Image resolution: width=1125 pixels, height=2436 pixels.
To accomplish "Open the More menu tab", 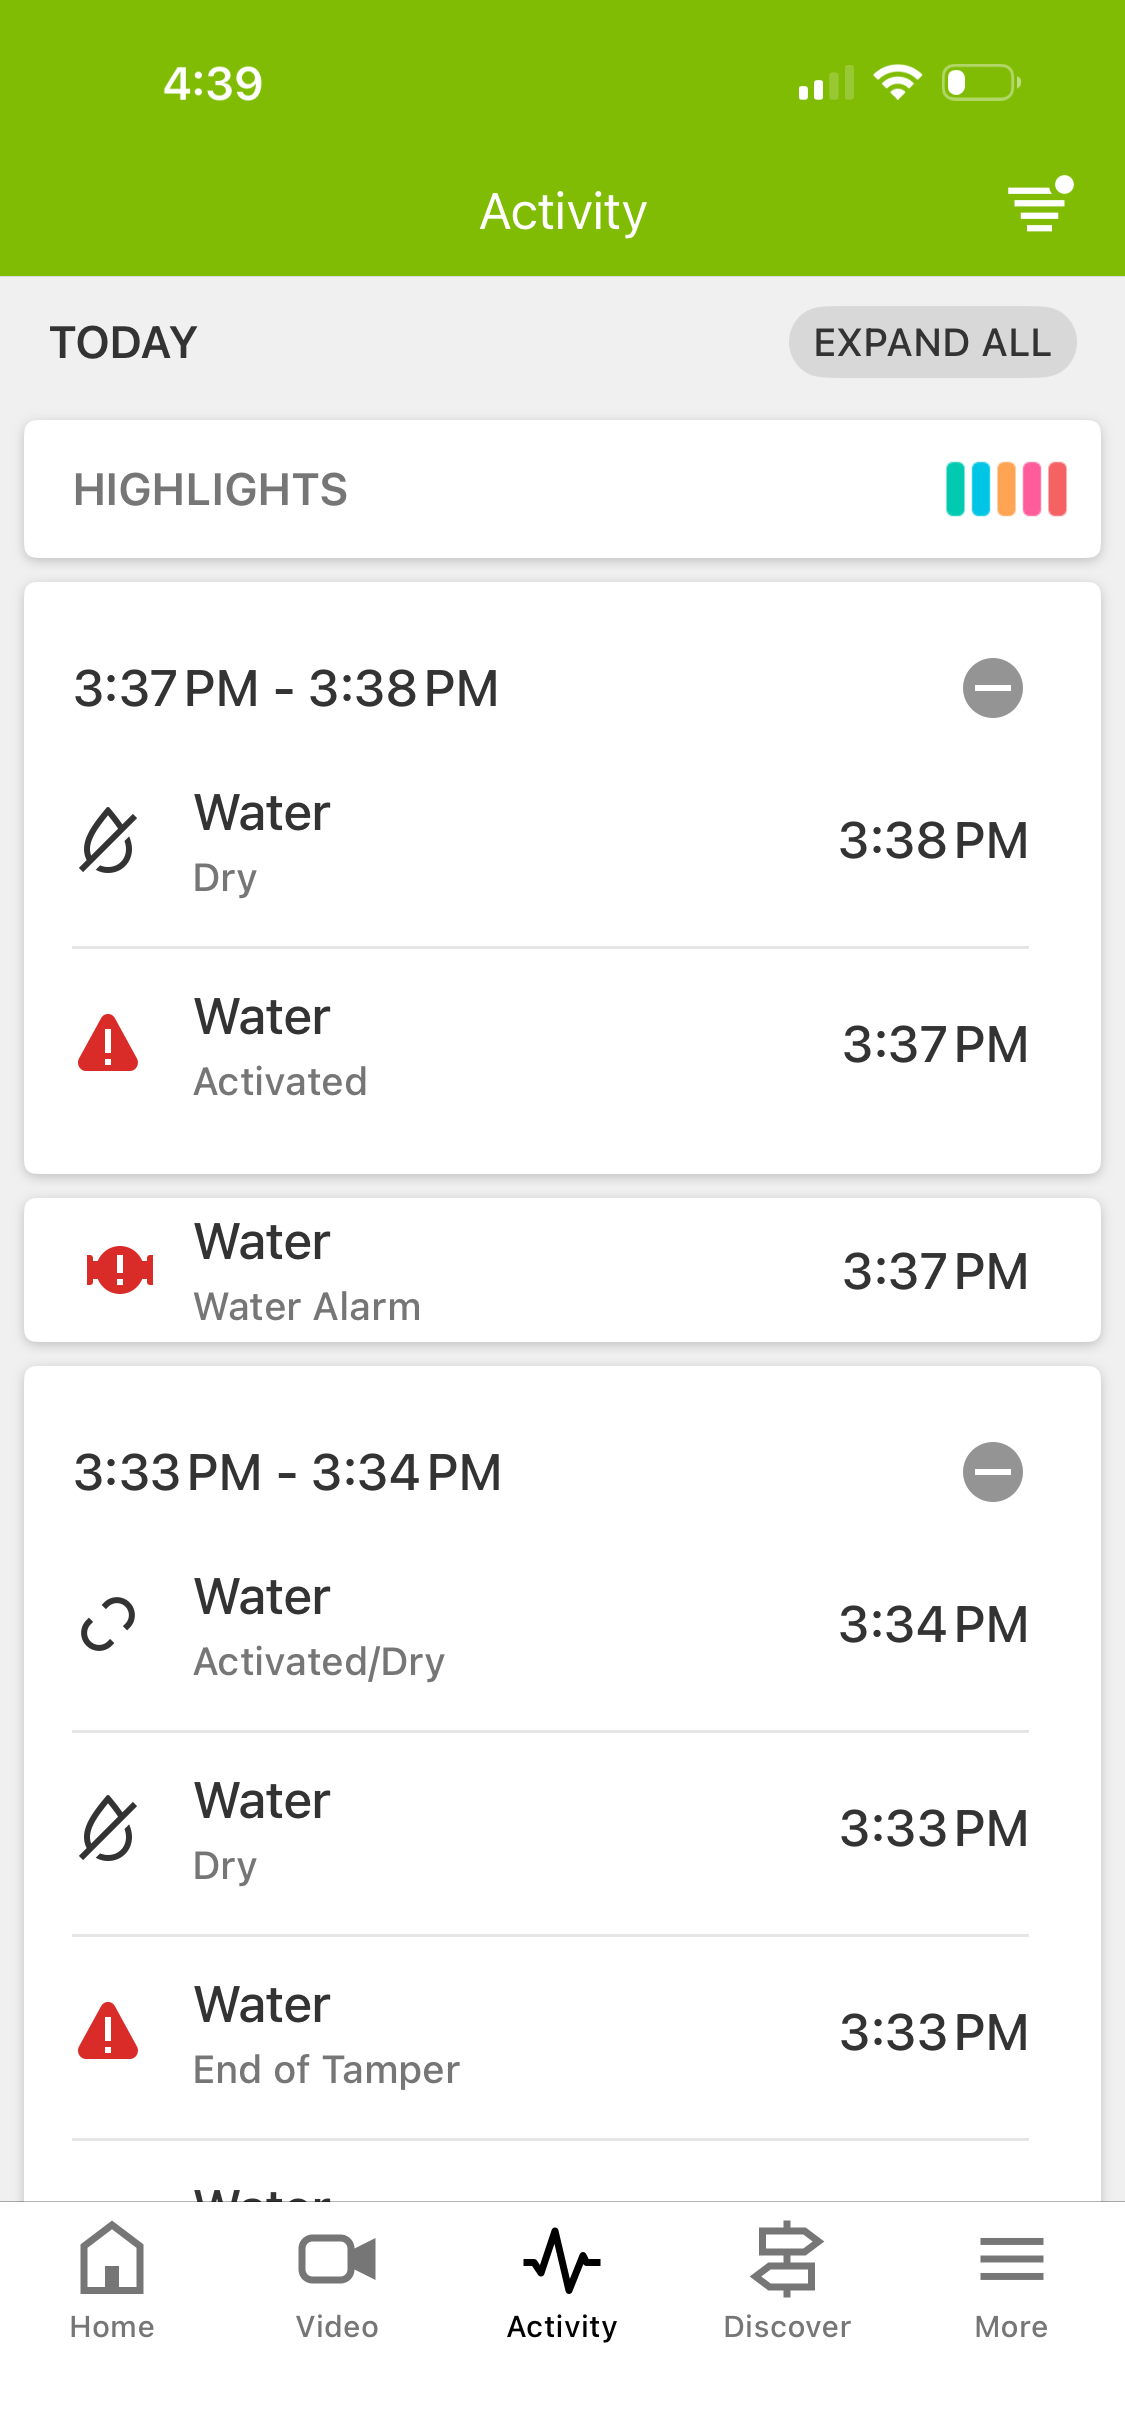I will [x=1011, y=2281].
